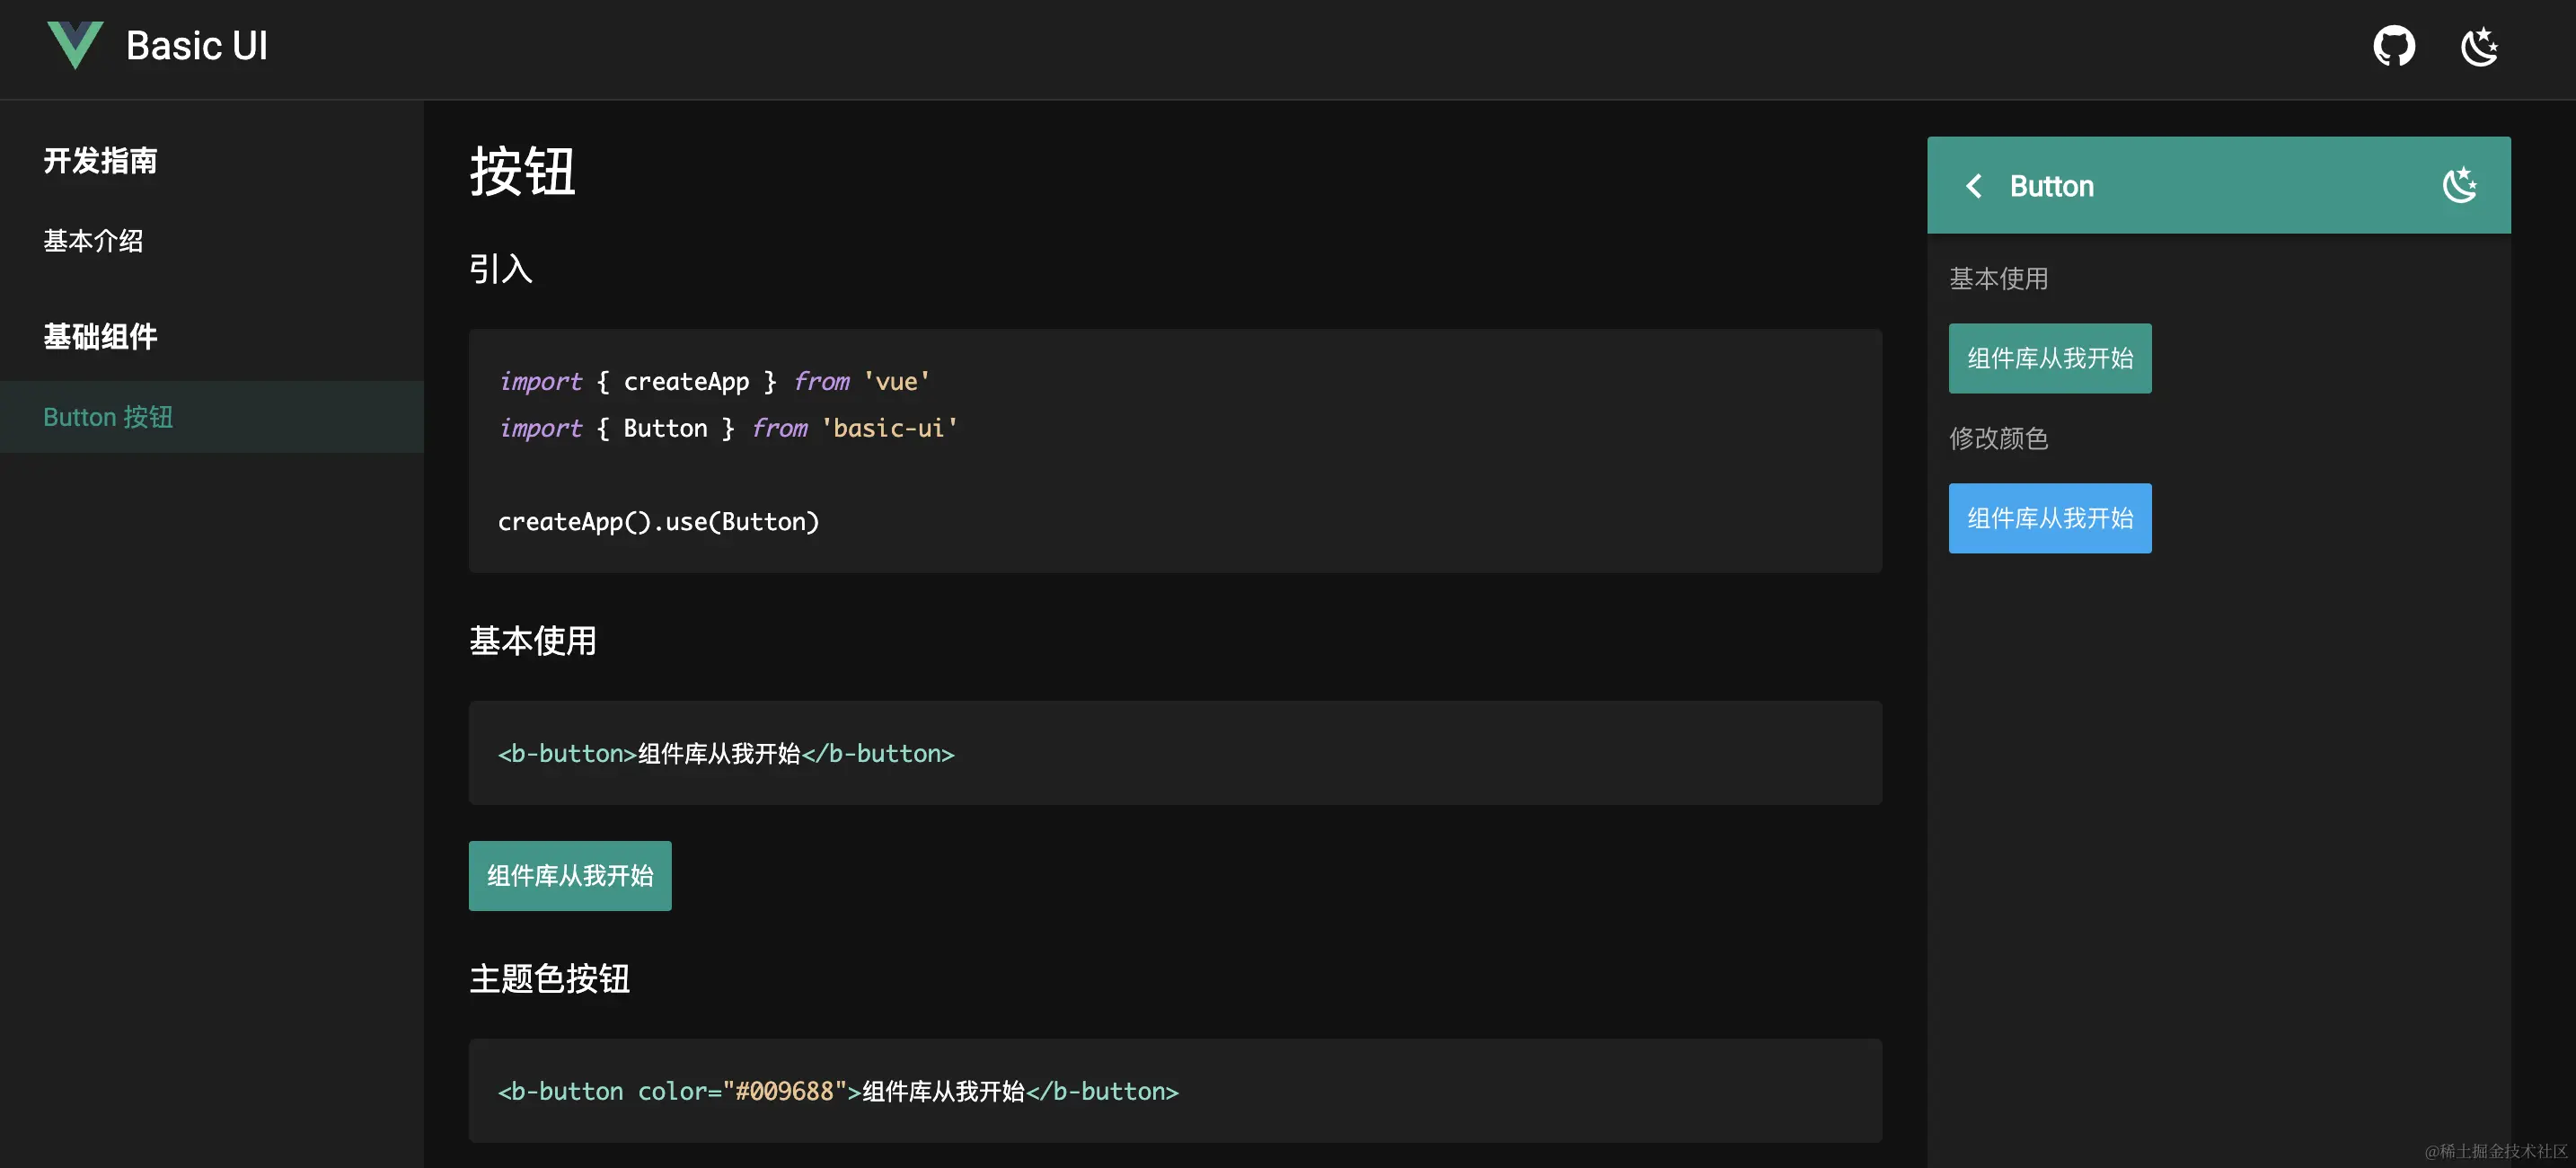Click the 按钮 page heading

[522, 171]
